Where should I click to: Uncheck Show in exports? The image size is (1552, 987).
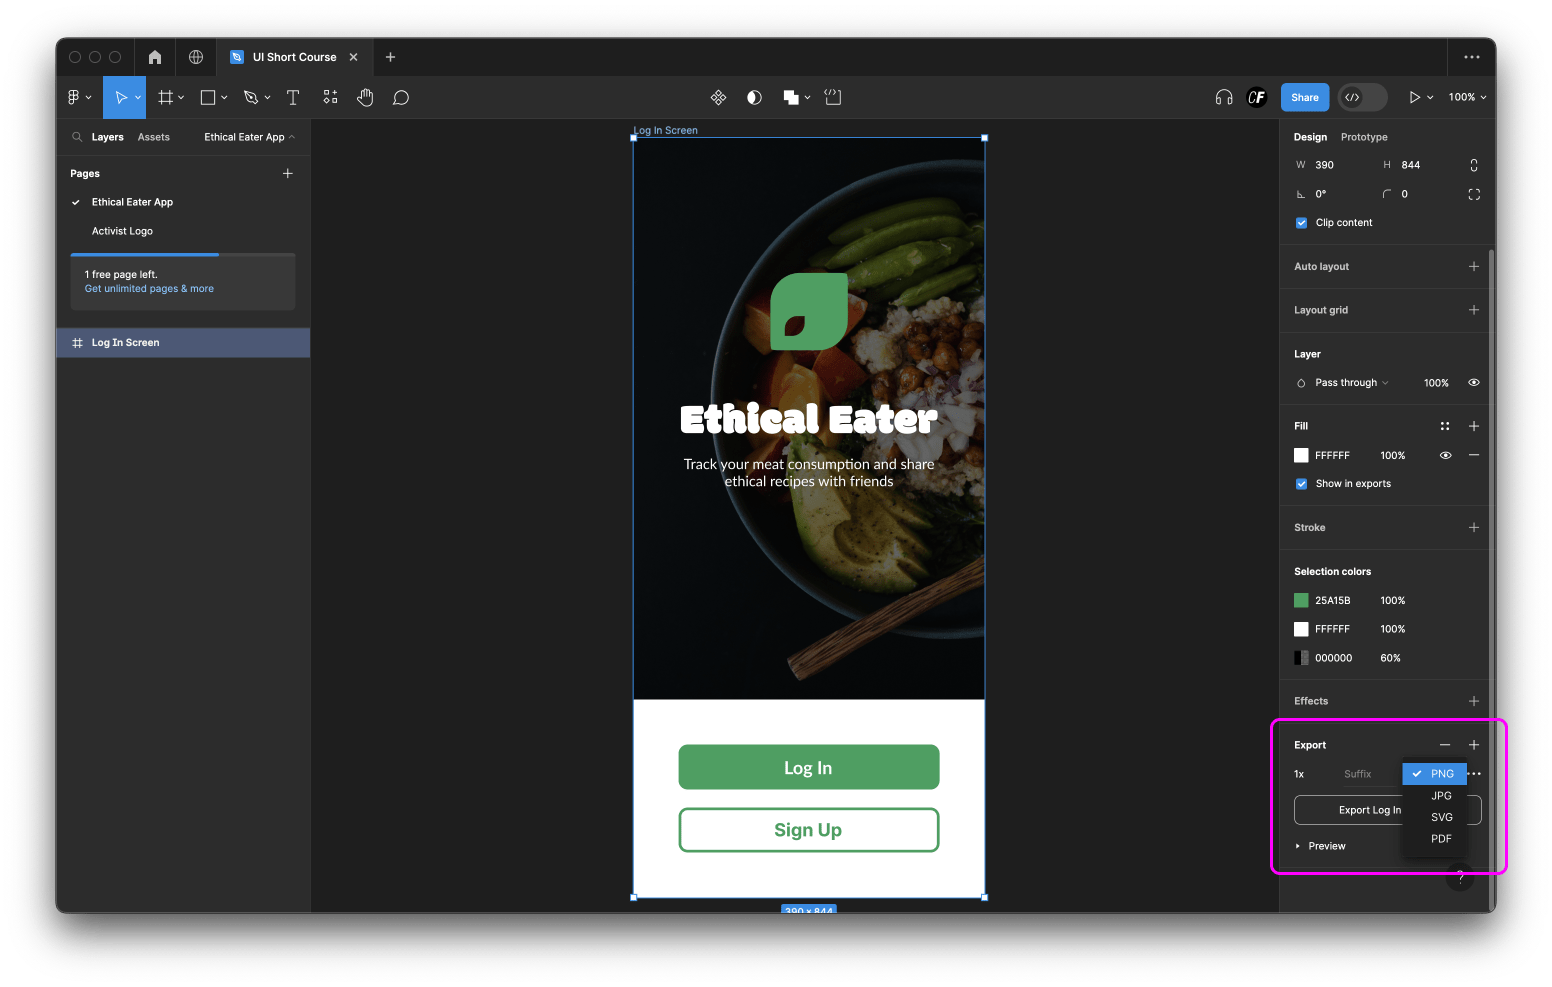[x=1301, y=483]
